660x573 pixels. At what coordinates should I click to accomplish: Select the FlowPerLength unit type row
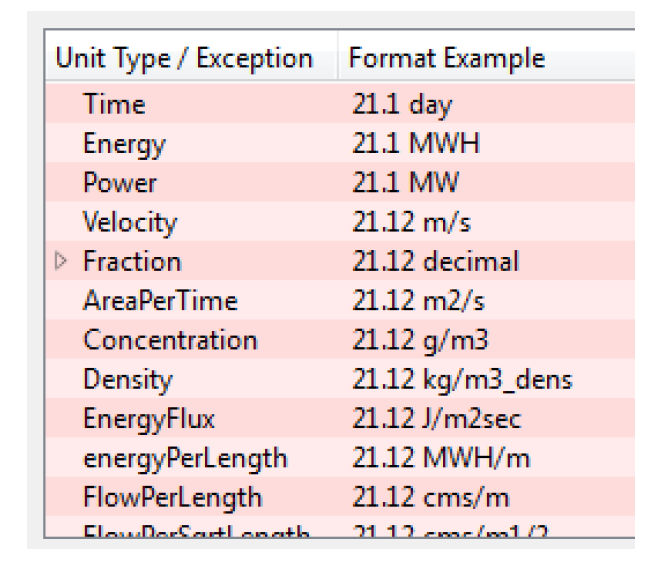[172, 497]
